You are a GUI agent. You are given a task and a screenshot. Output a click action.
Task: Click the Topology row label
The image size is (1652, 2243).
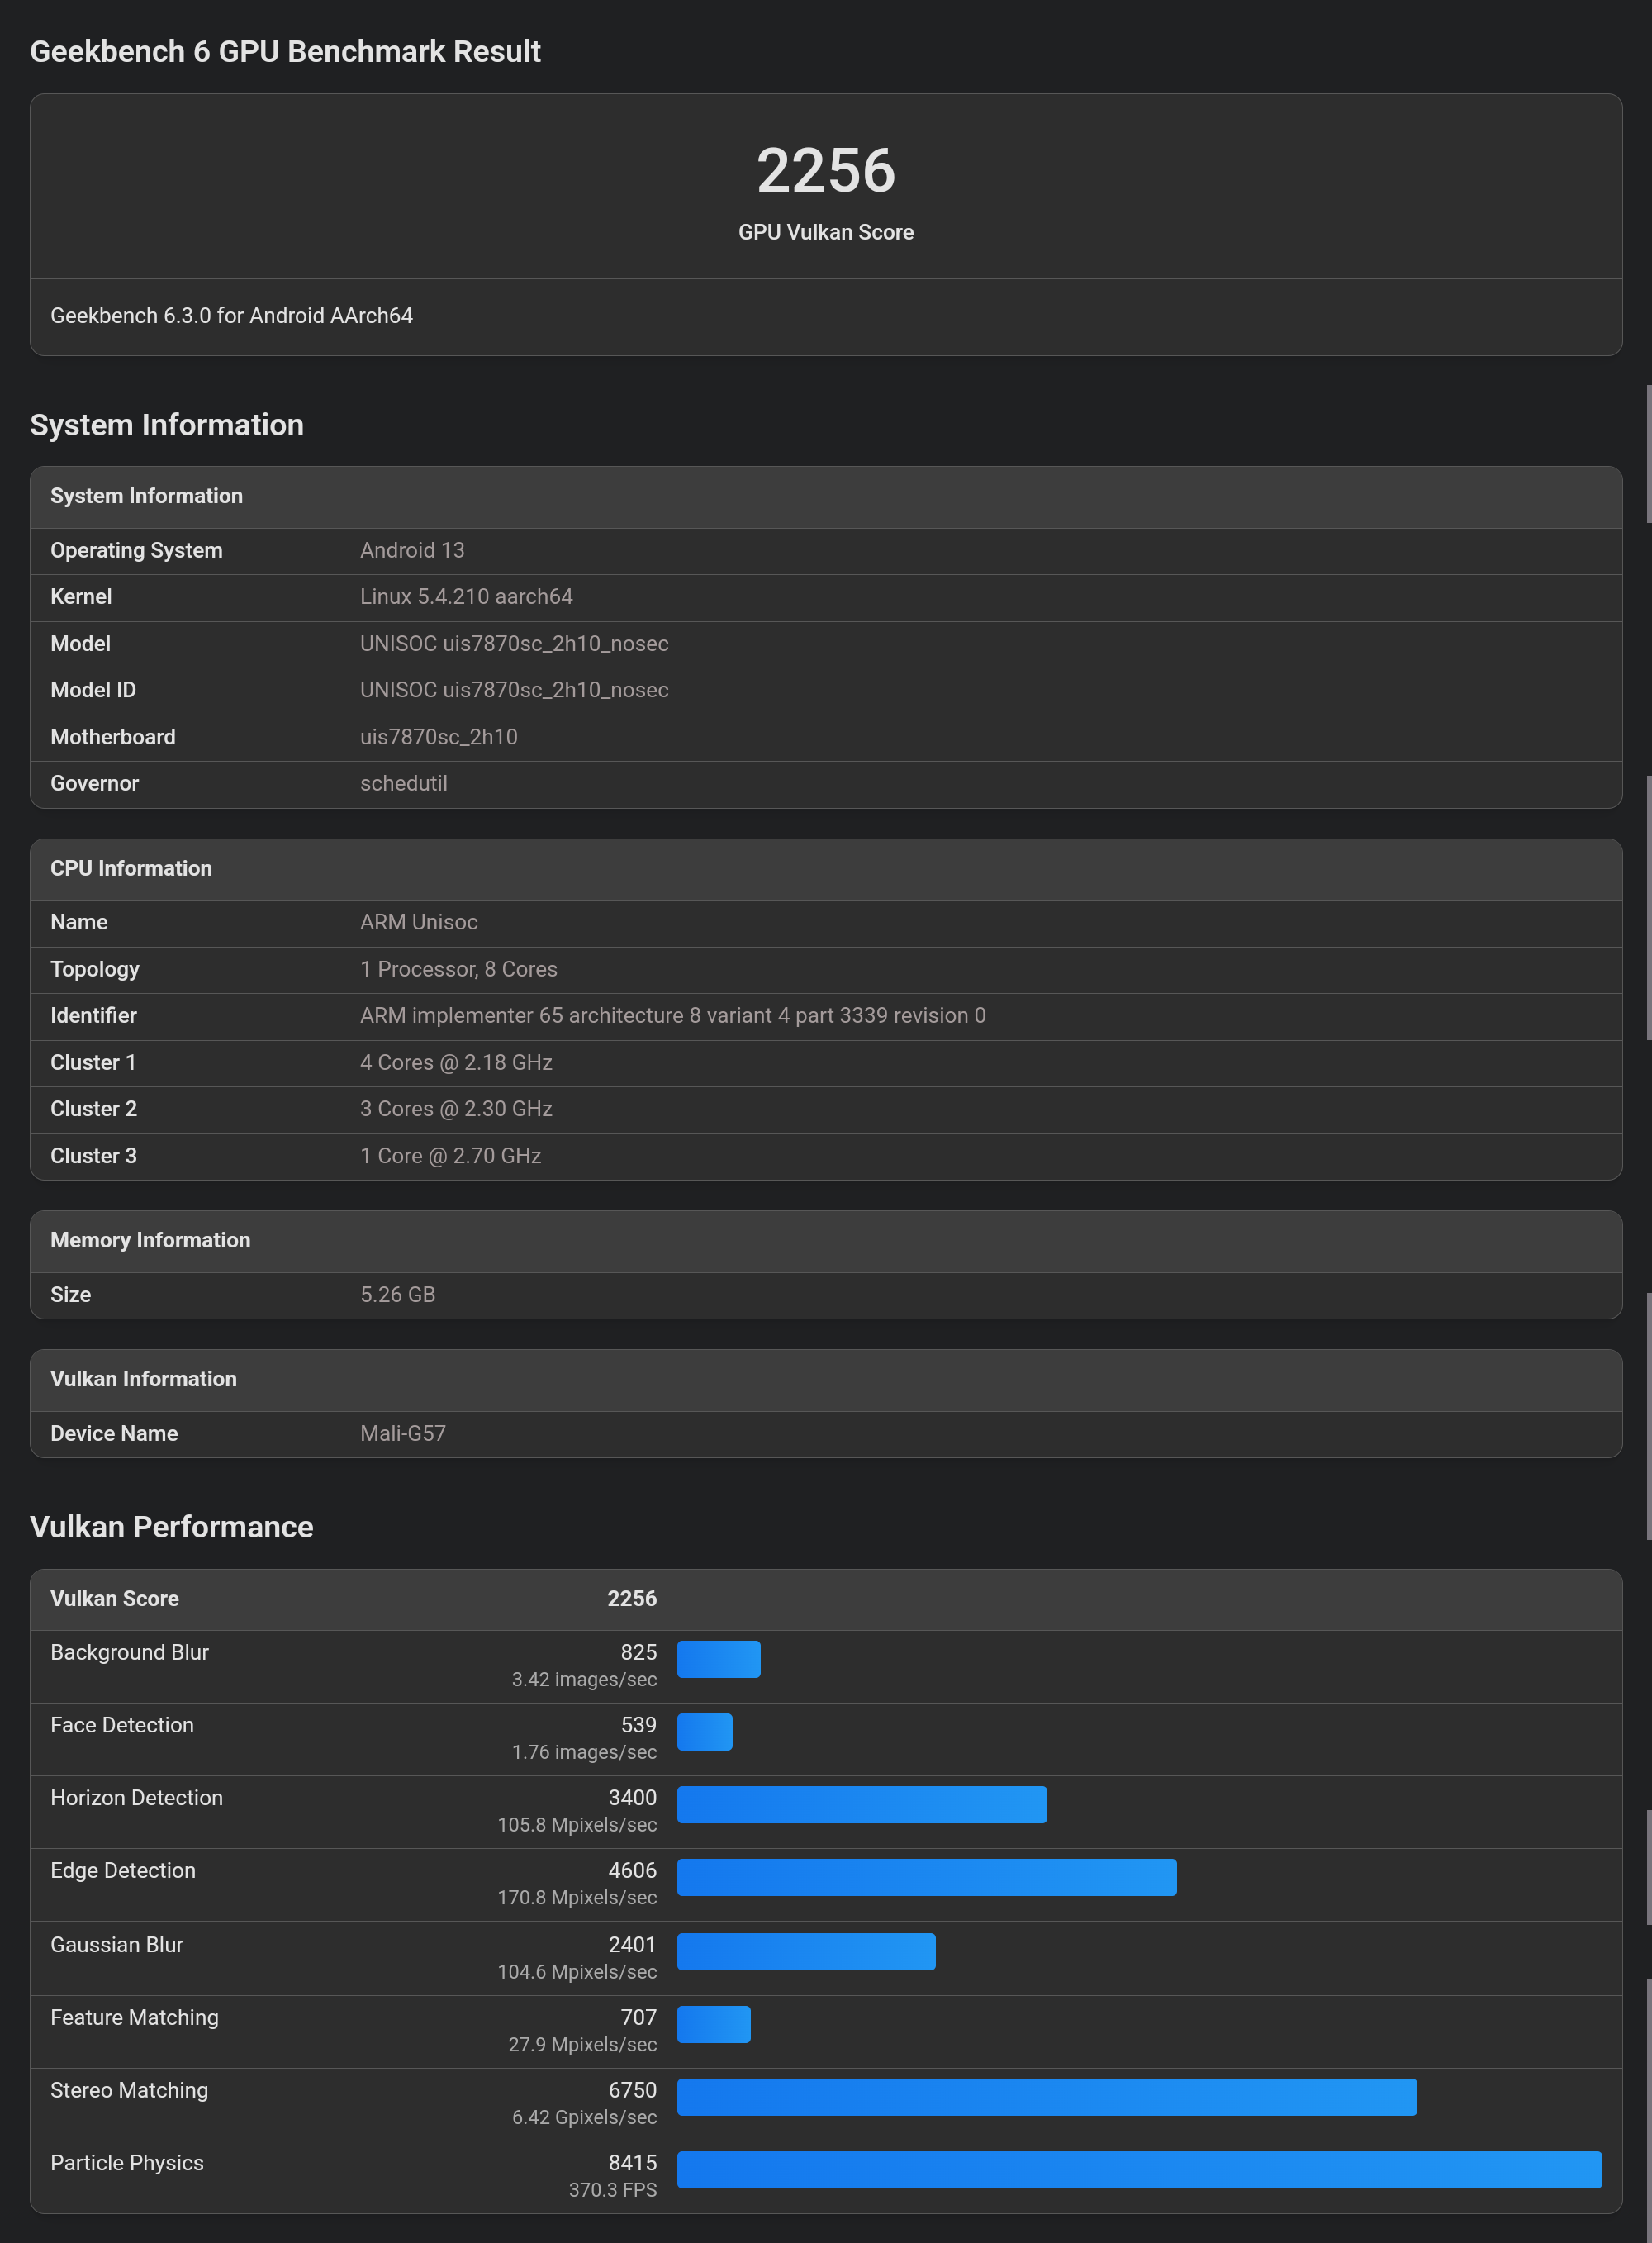click(x=94, y=969)
